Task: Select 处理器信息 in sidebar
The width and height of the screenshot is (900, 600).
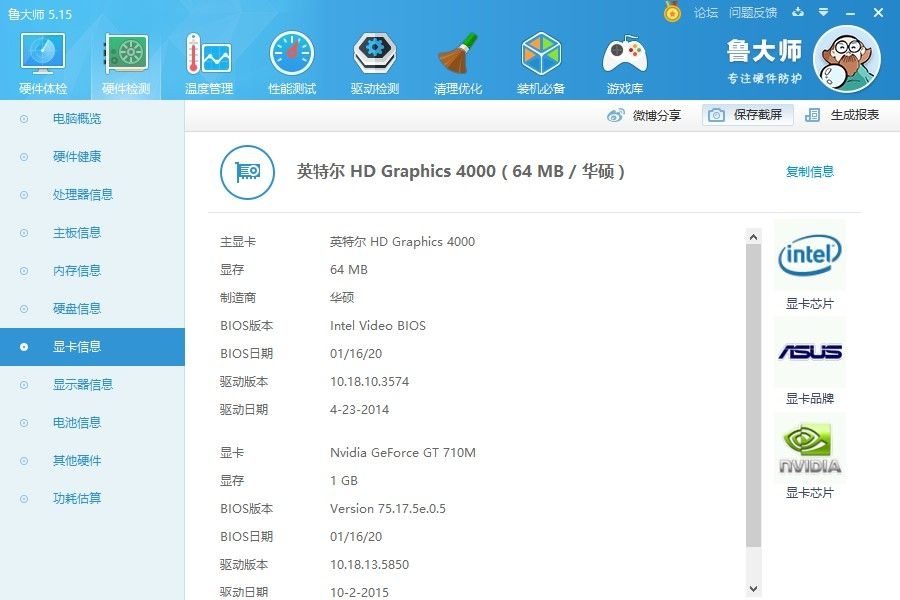Action: click(x=92, y=195)
